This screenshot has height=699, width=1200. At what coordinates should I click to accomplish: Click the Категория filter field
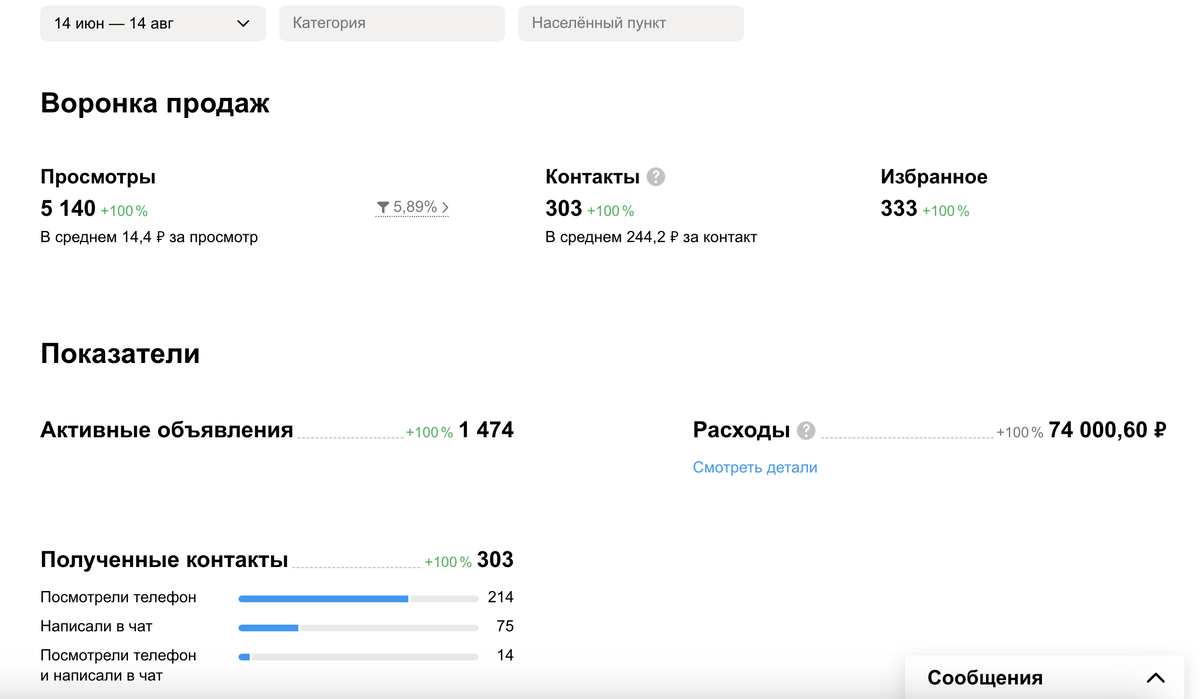[392, 23]
